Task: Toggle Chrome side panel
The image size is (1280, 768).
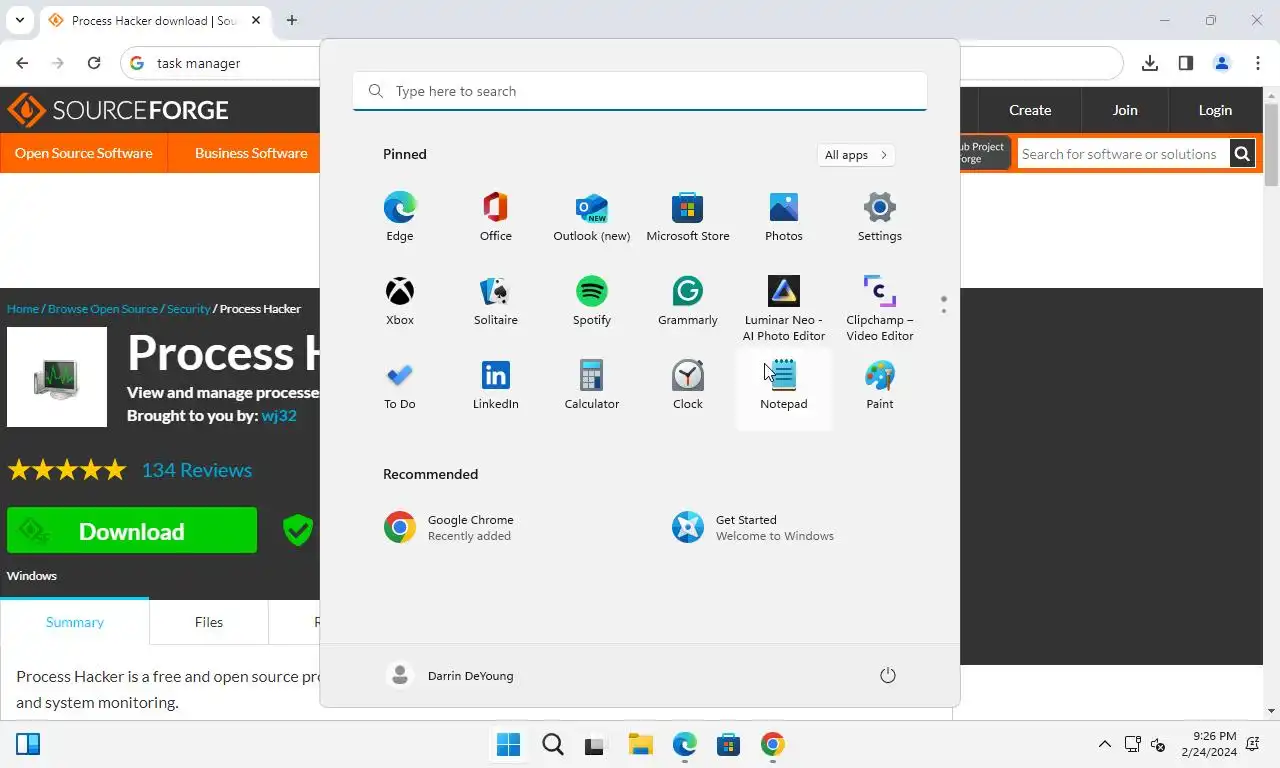Action: (x=1186, y=63)
